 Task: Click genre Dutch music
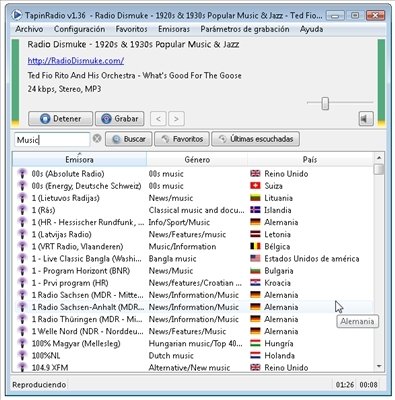click(171, 356)
